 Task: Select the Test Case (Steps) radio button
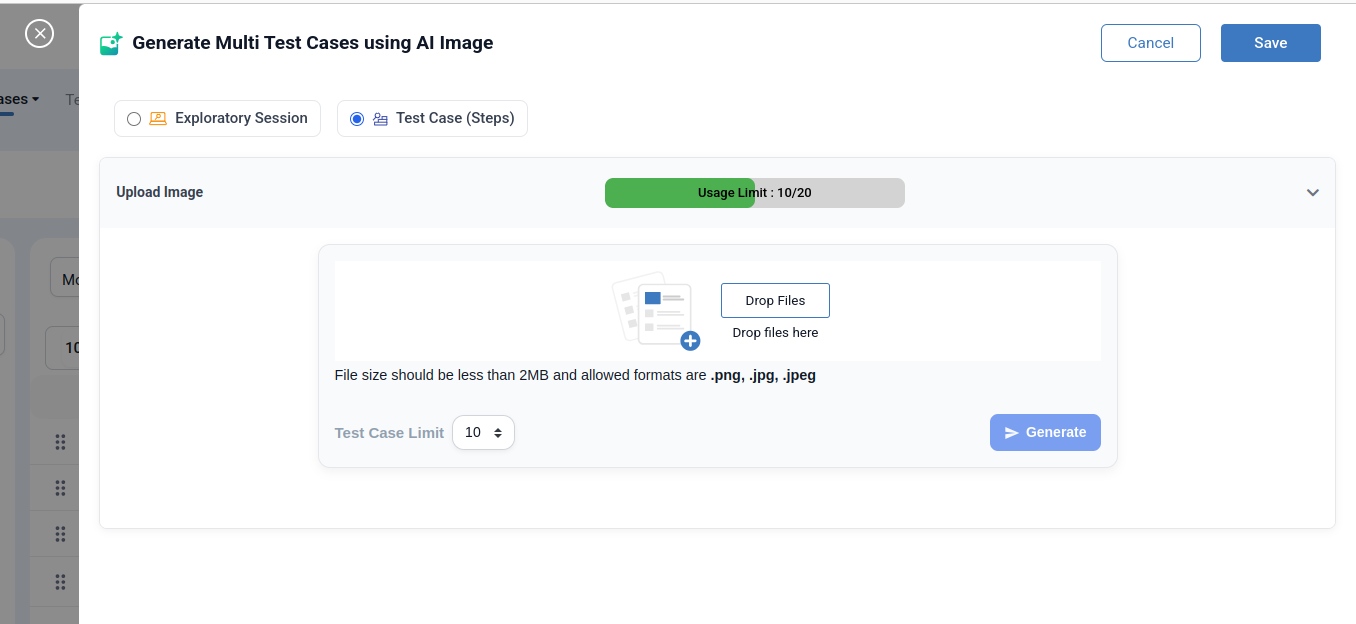coord(356,118)
